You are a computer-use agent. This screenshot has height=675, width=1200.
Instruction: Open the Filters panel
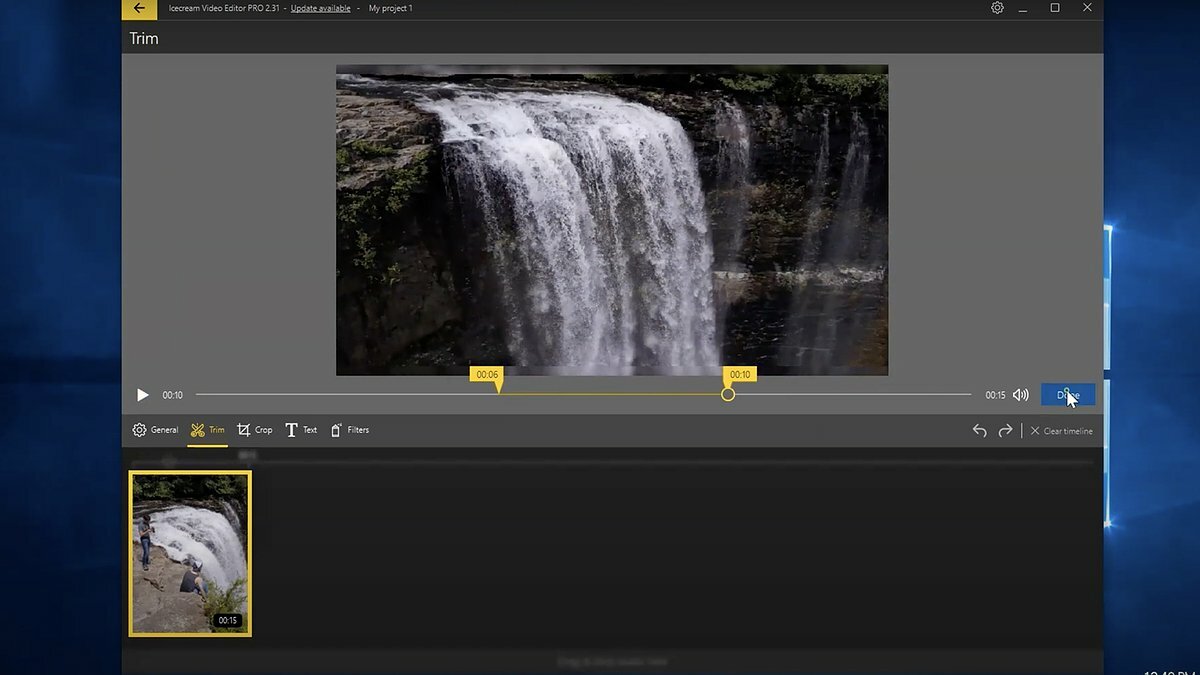350,430
